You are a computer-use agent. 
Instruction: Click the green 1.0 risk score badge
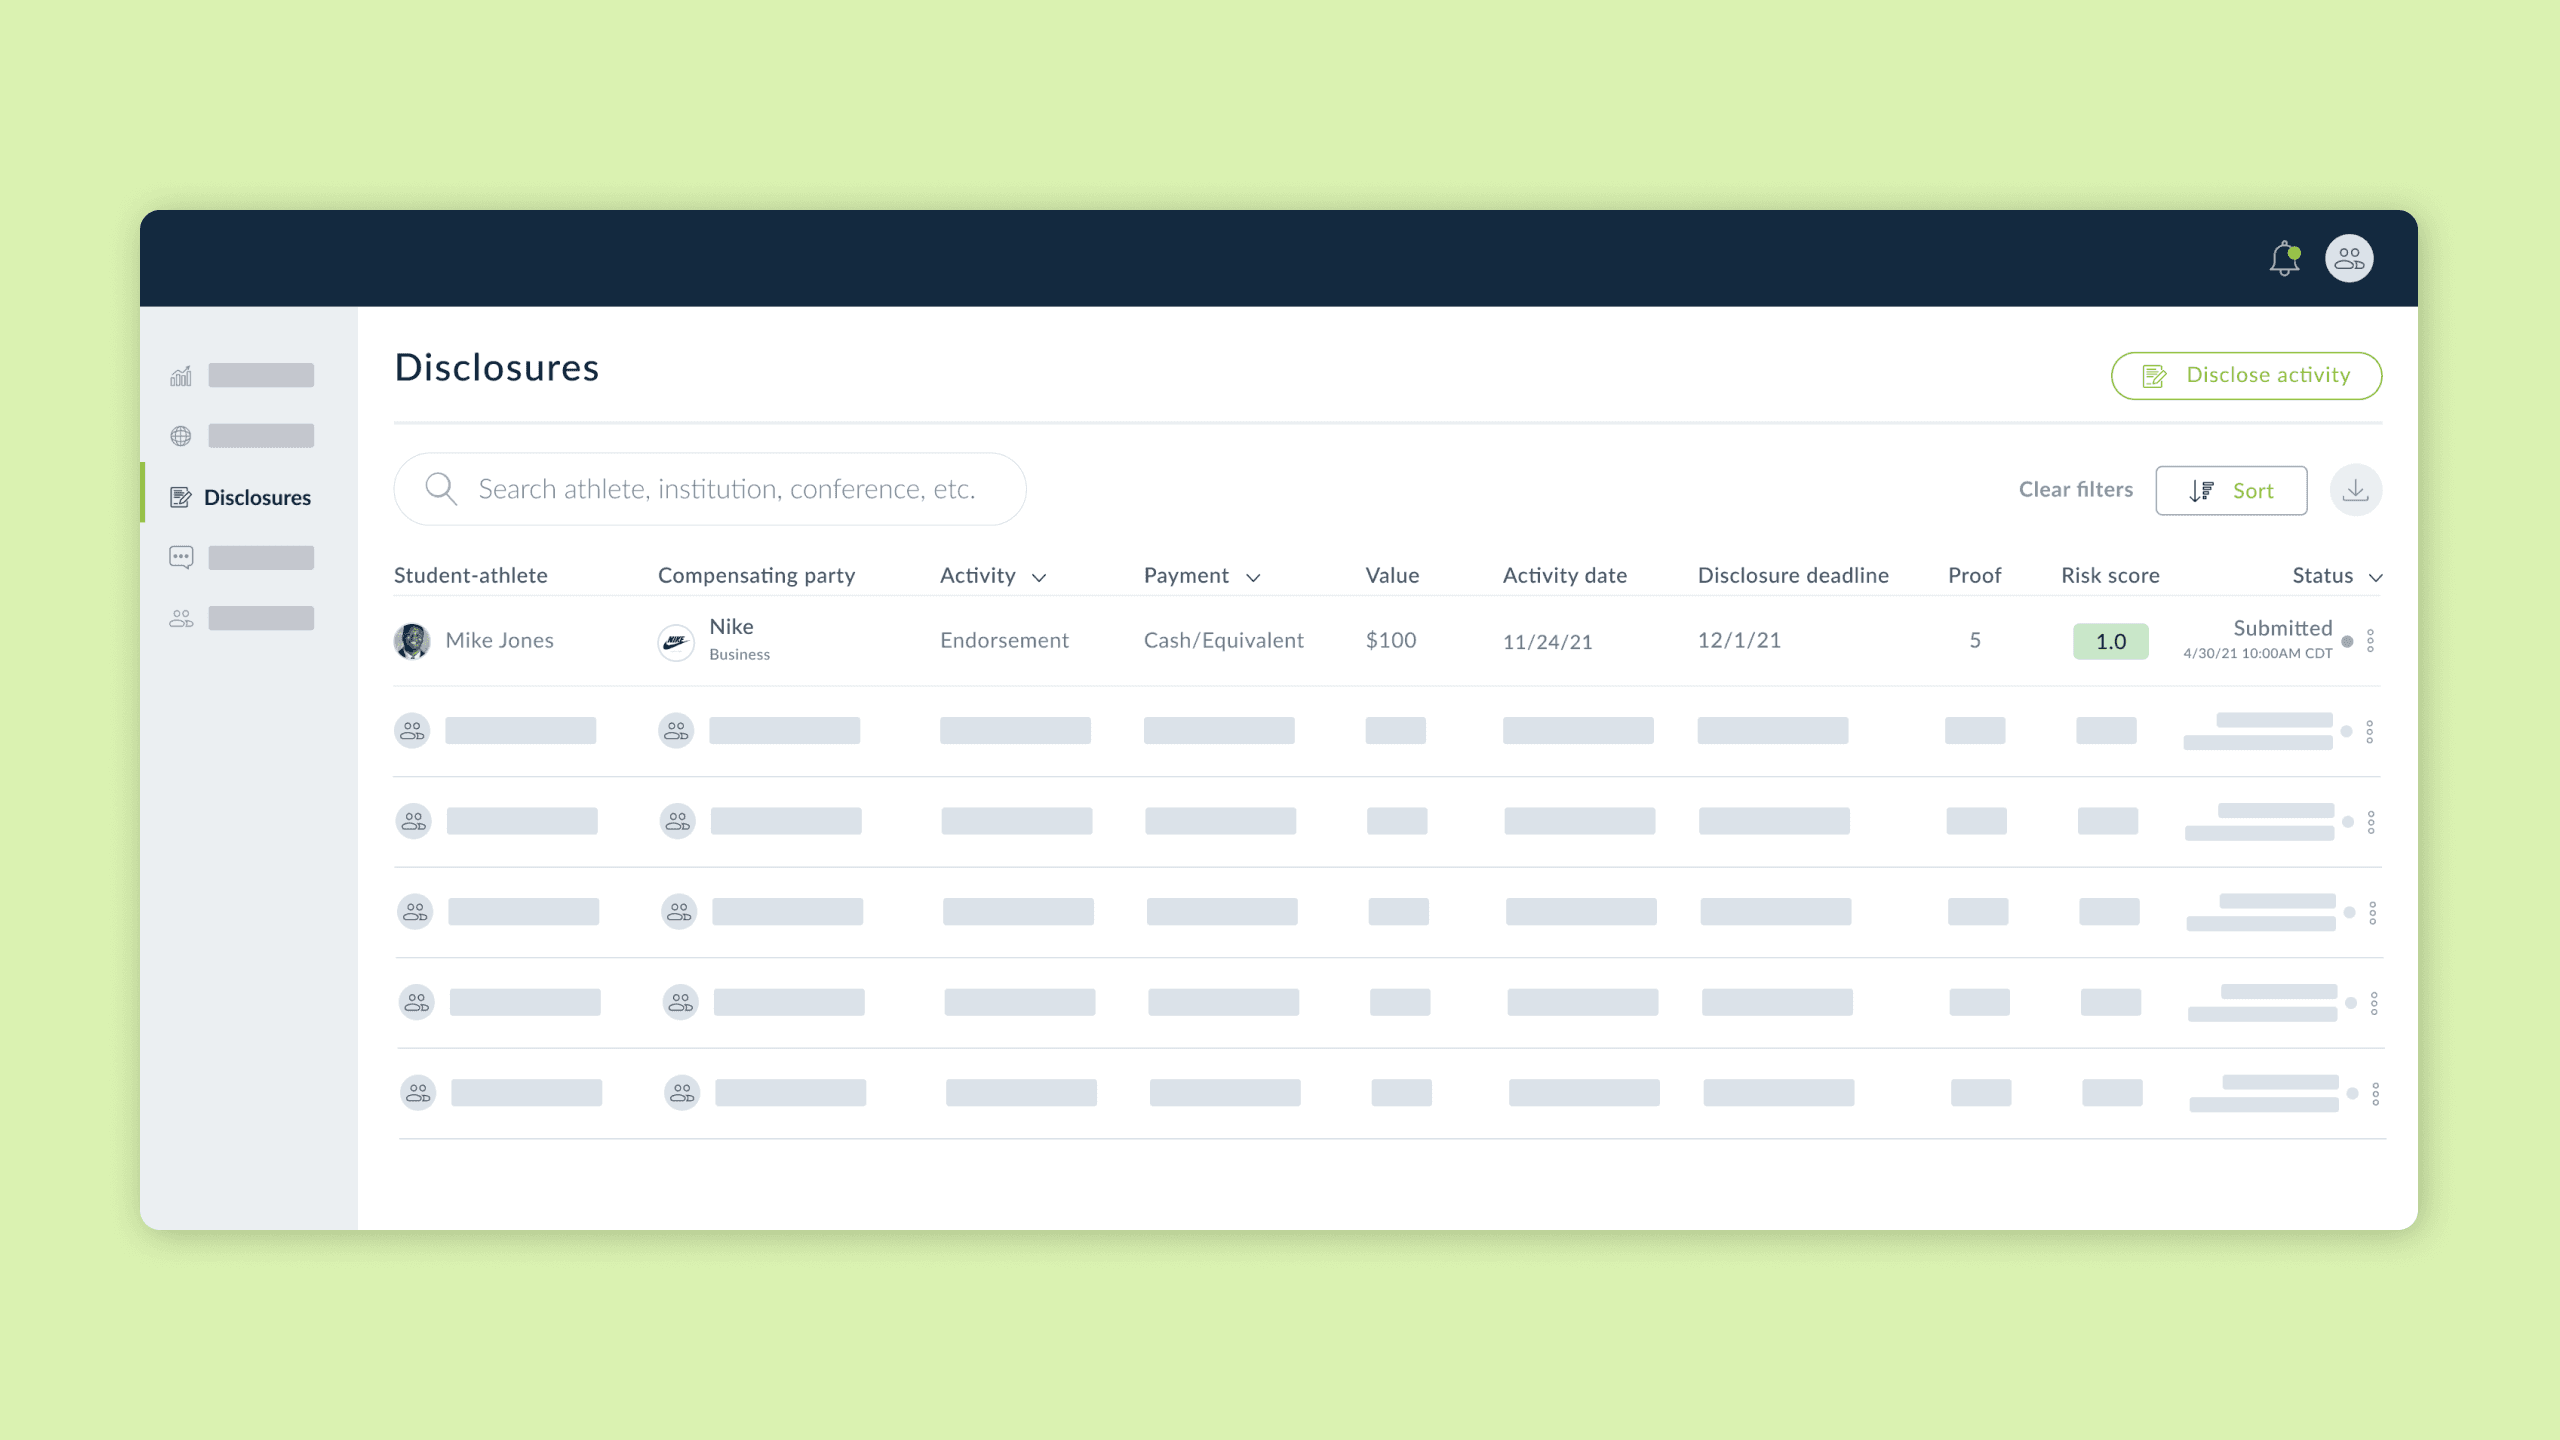[2110, 641]
